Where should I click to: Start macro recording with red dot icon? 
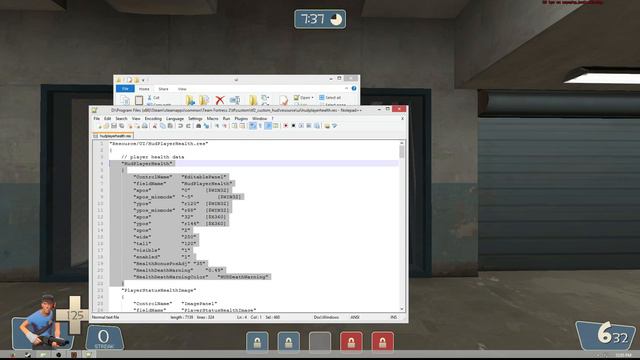pyautogui.click(x=285, y=126)
